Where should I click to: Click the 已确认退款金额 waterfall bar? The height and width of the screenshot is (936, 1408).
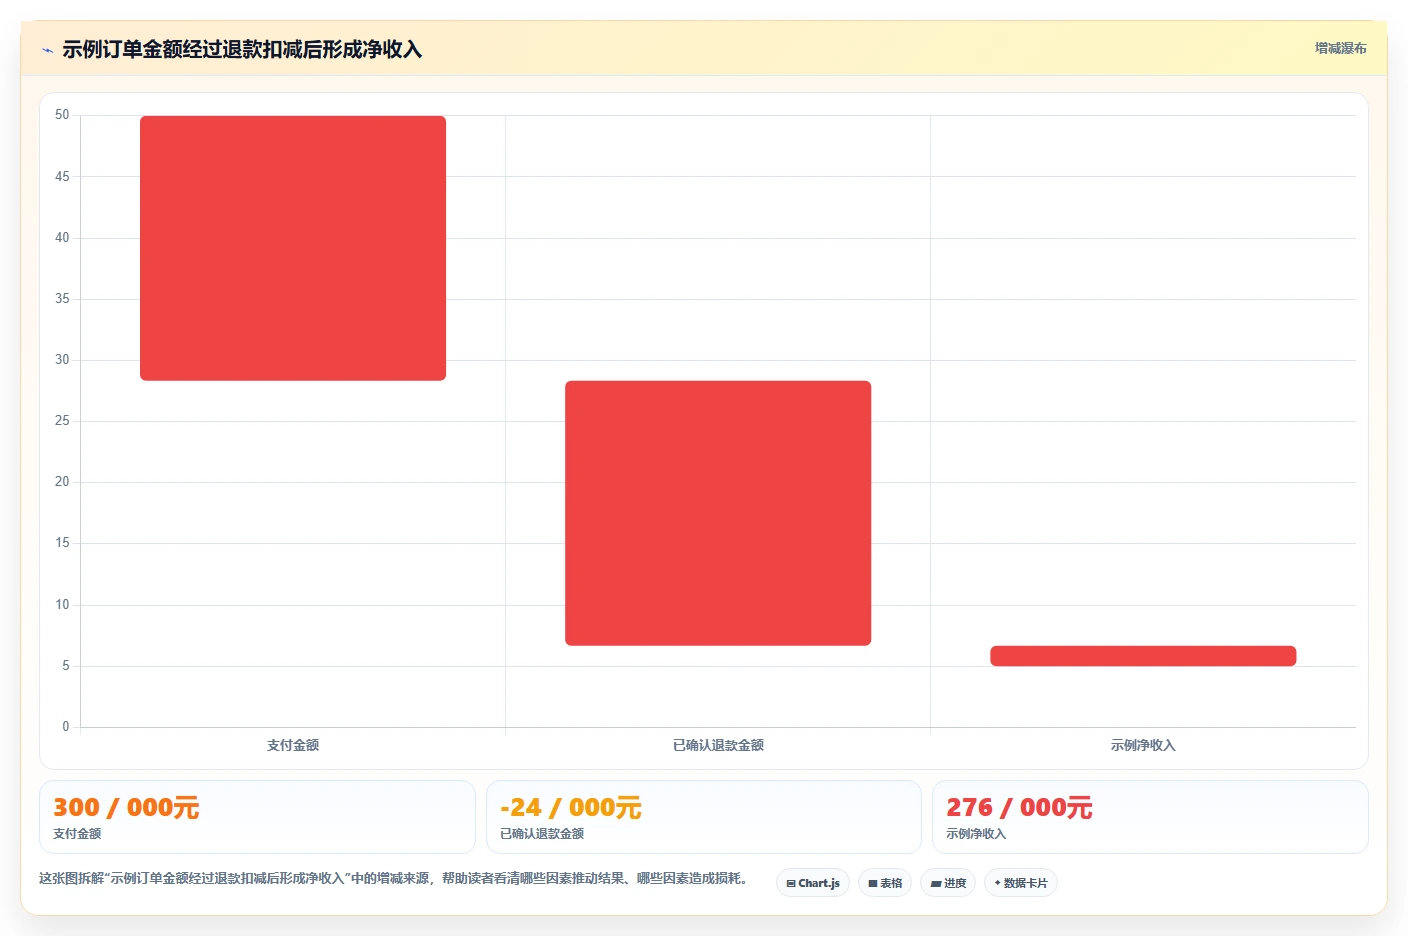[x=718, y=513]
